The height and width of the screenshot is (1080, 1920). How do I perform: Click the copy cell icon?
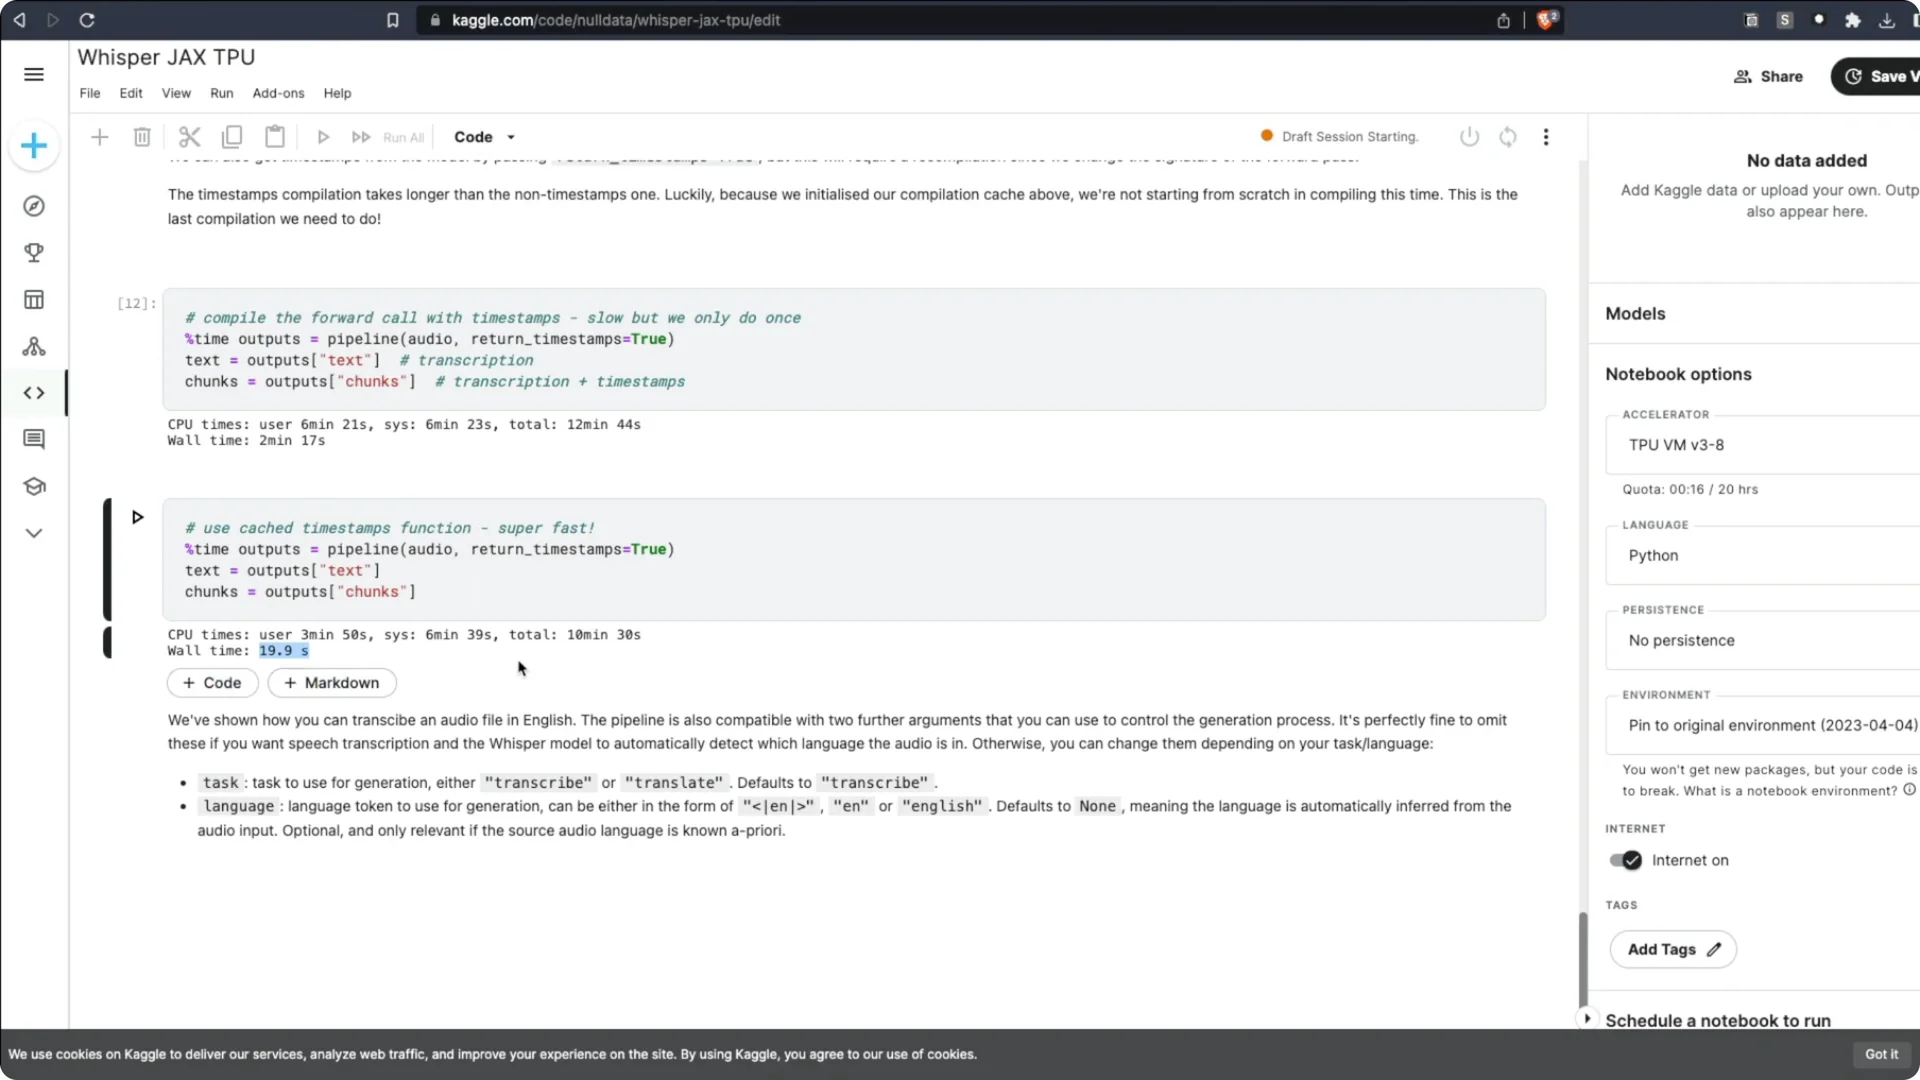pos(232,137)
